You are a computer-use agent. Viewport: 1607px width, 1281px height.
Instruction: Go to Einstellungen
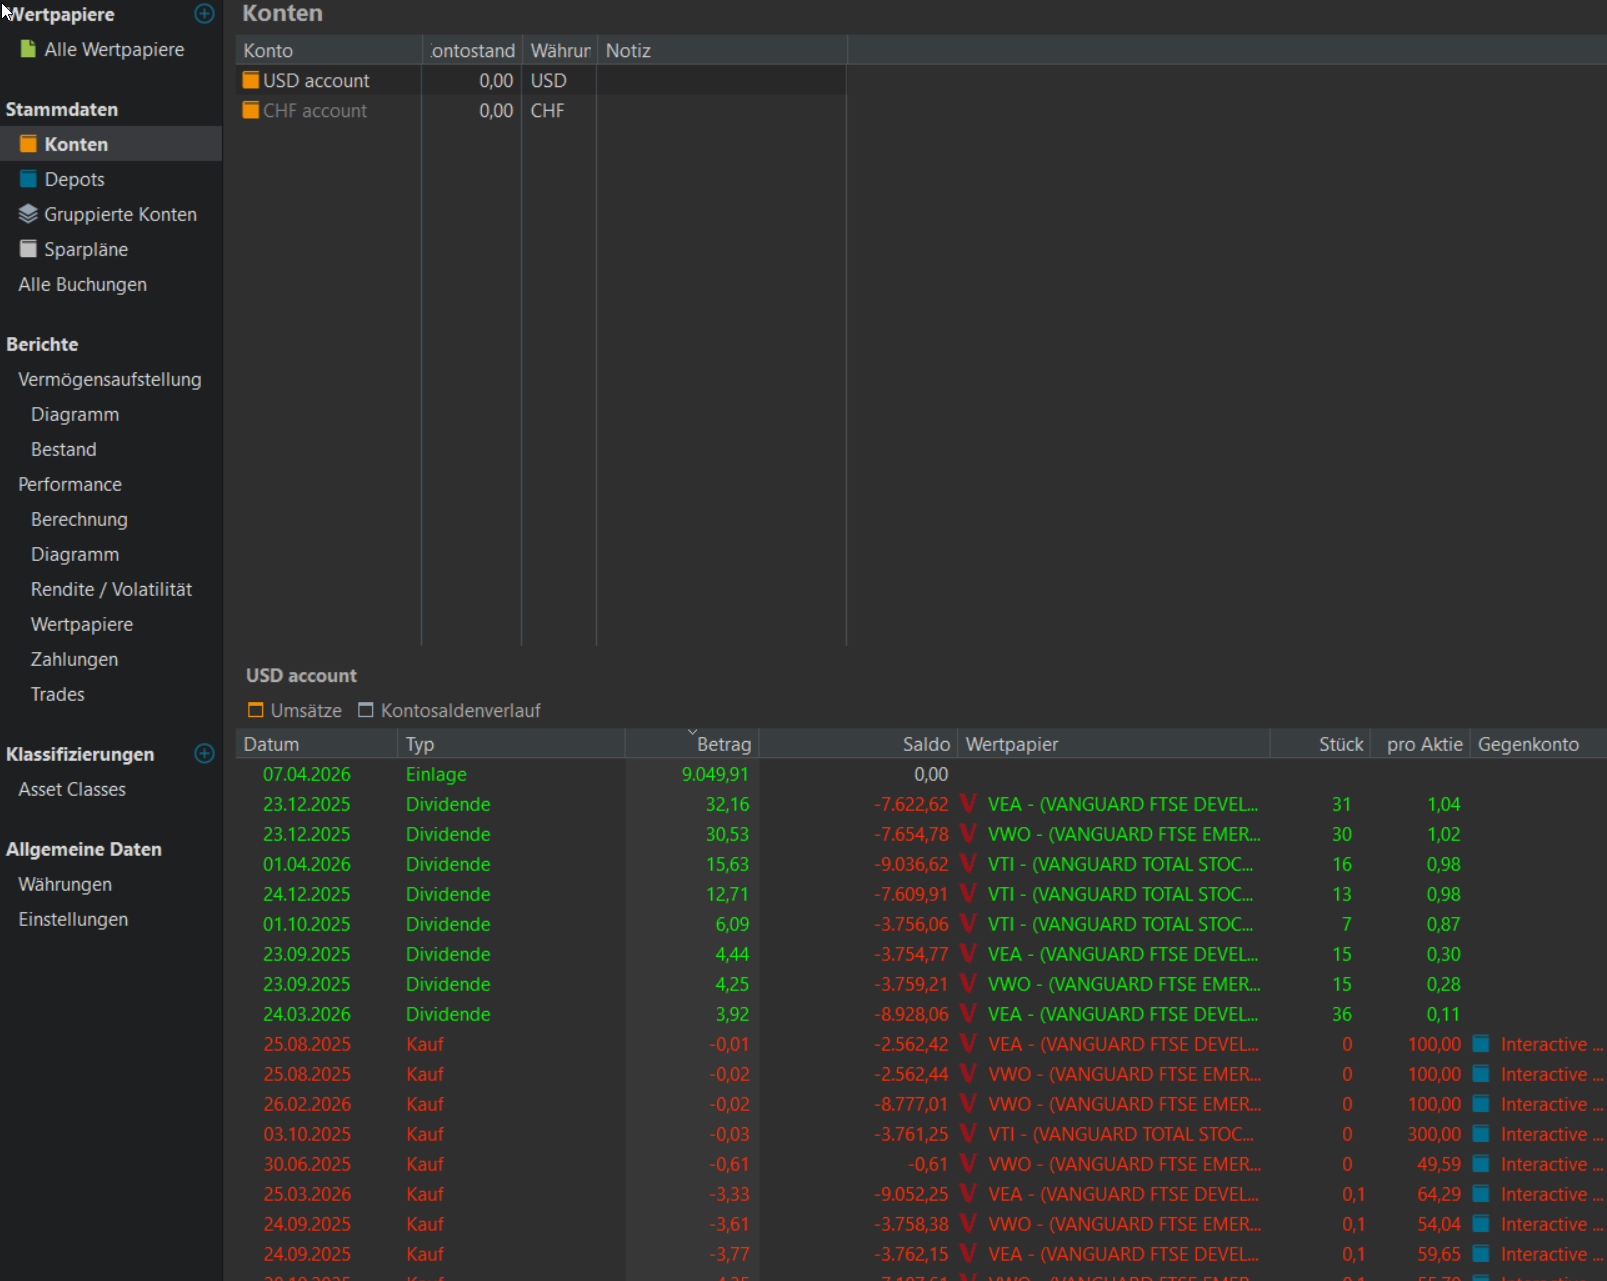coord(73,919)
